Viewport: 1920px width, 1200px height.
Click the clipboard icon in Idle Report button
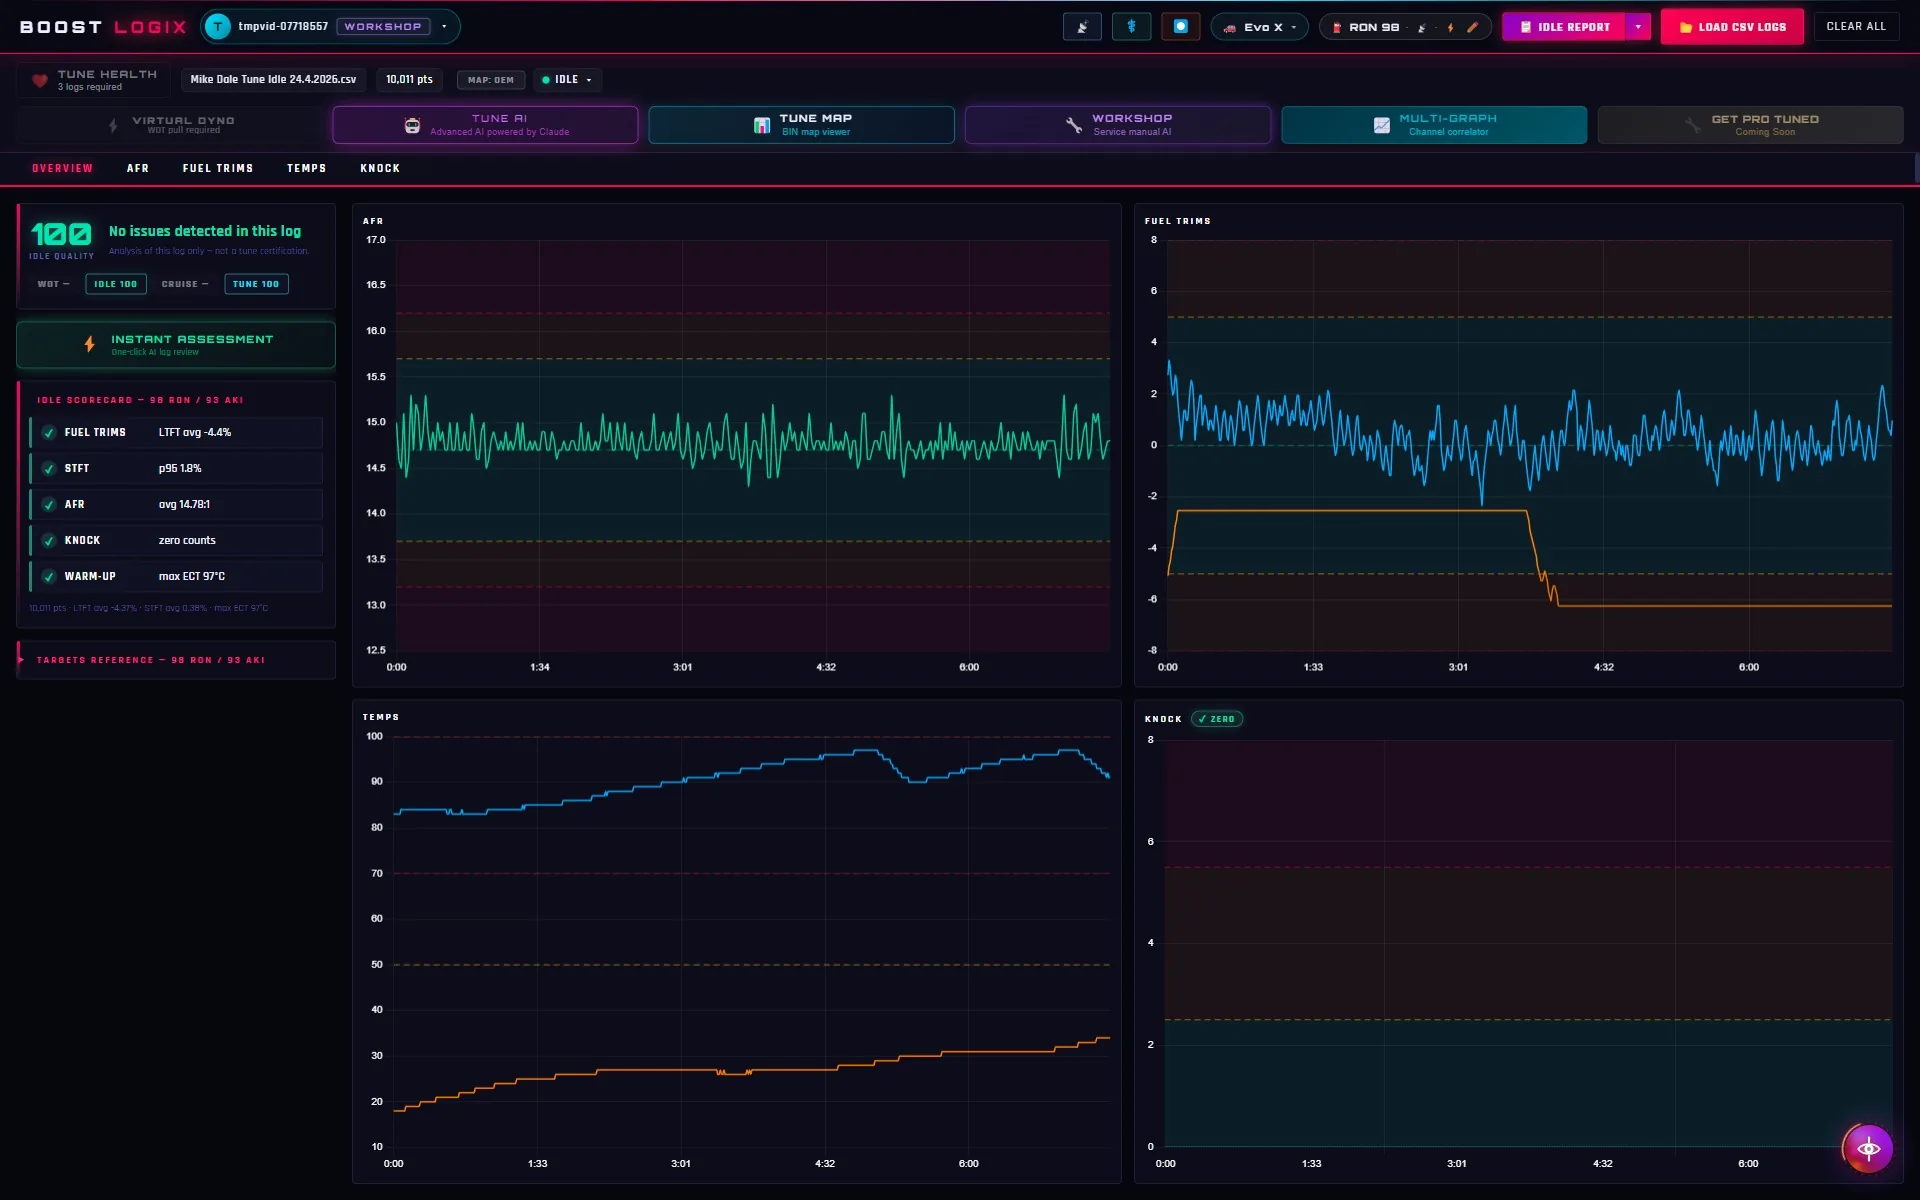1525,27
